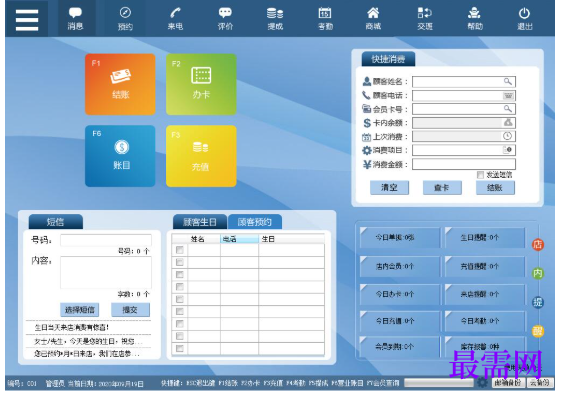This screenshot has width=561, height=396.
Task: Click the 清空 clear button
Action: click(389, 187)
